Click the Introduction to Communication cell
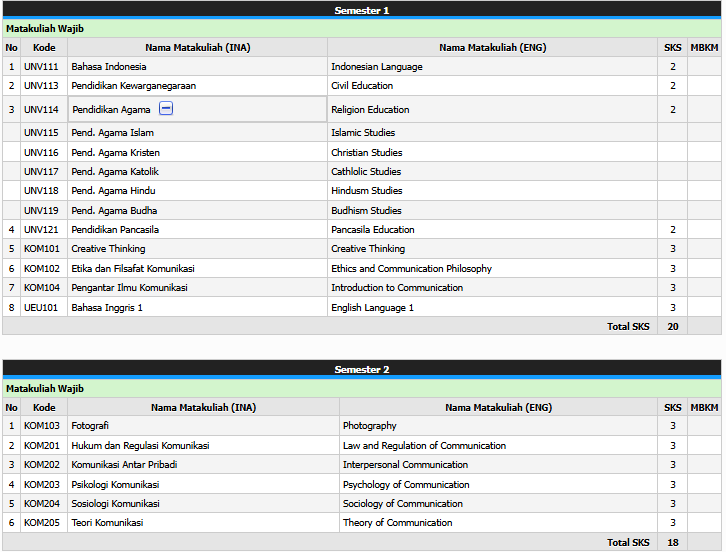The height and width of the screenshot is (552, 726). (x=397, y=288)
